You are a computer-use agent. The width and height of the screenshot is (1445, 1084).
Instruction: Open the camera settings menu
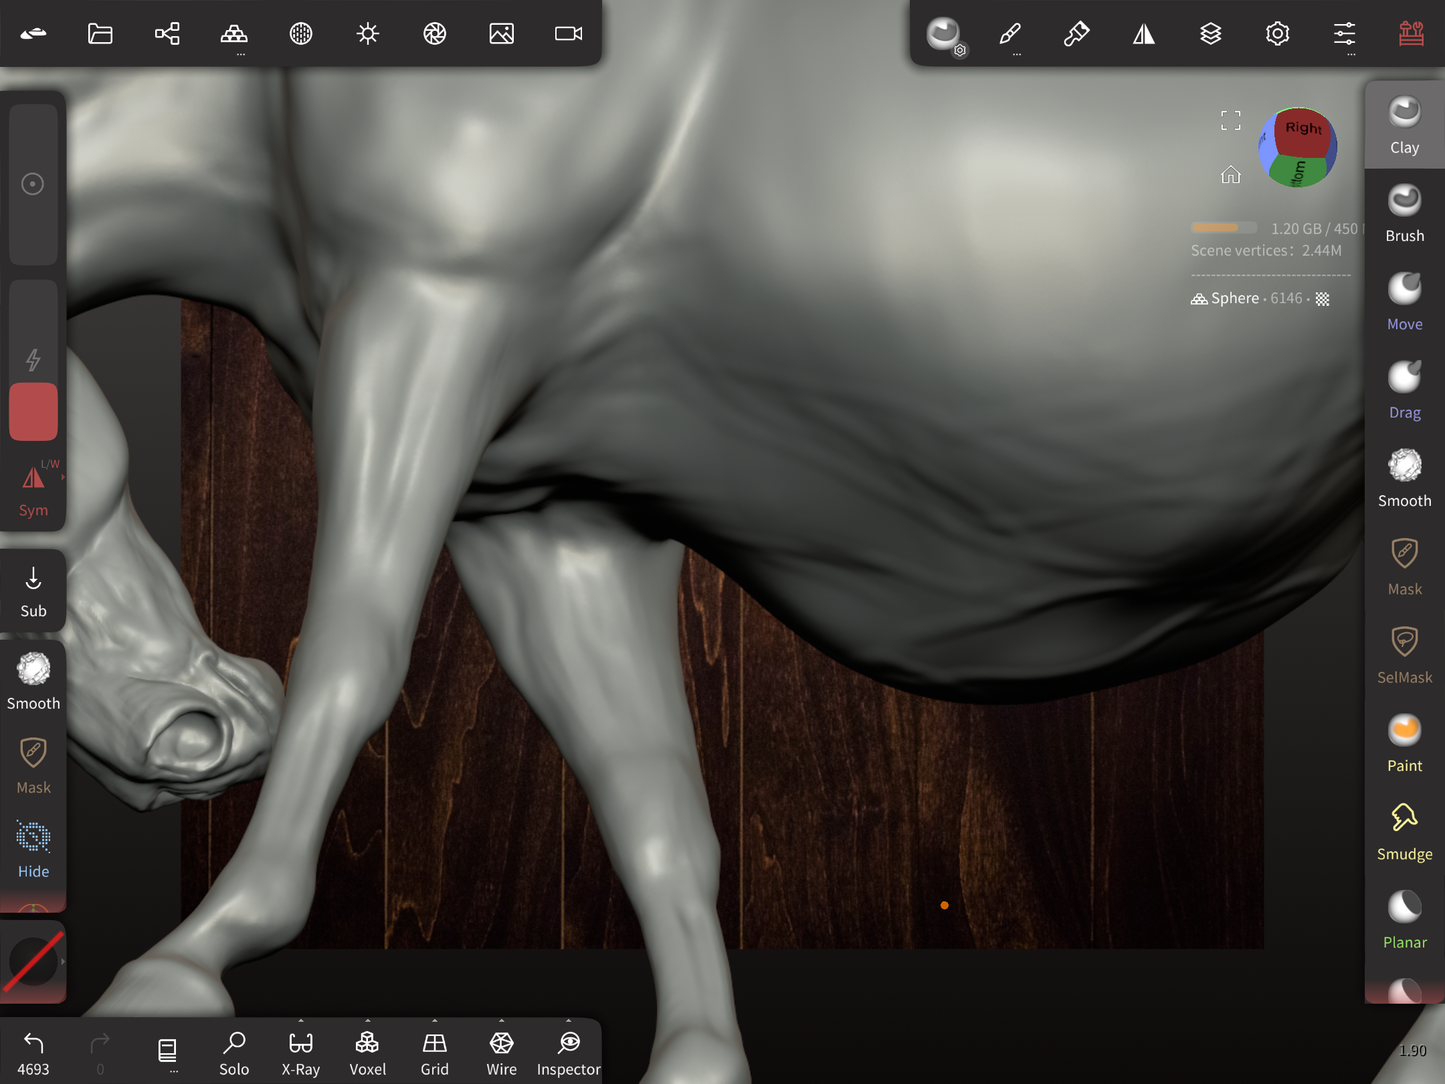click(568, 34)
